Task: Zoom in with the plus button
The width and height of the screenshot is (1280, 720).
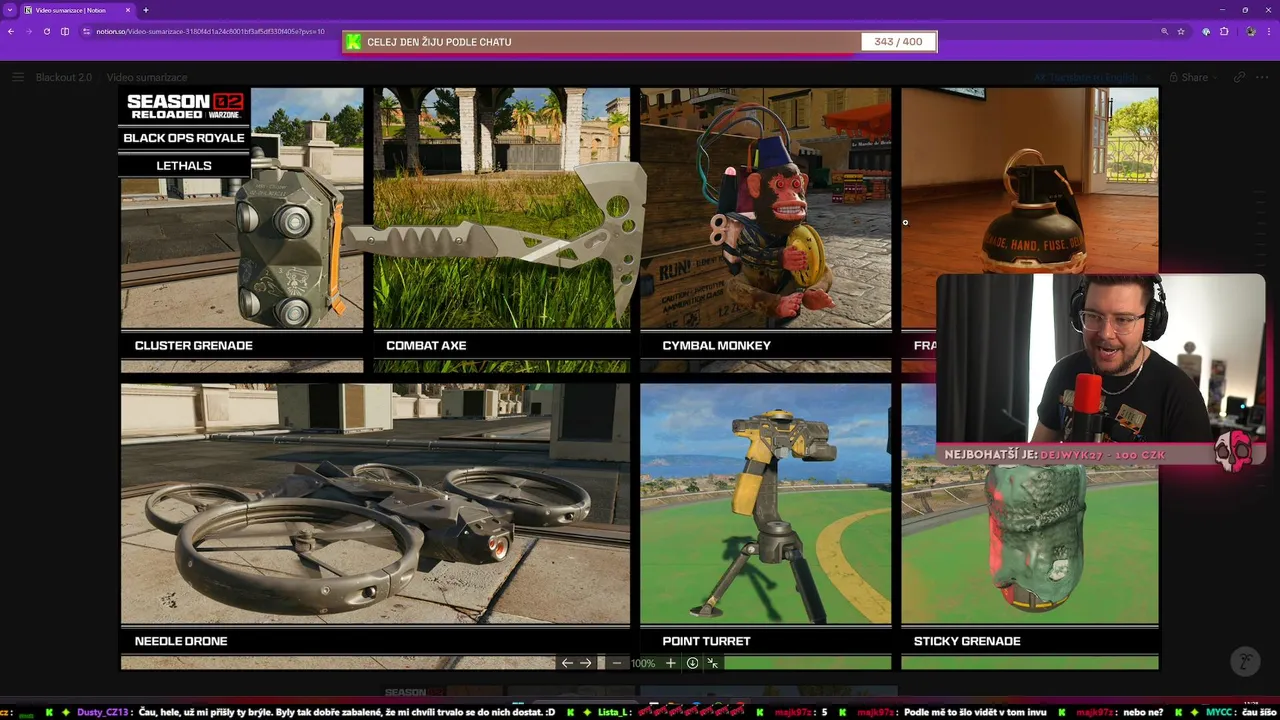Action: (670, 663)
